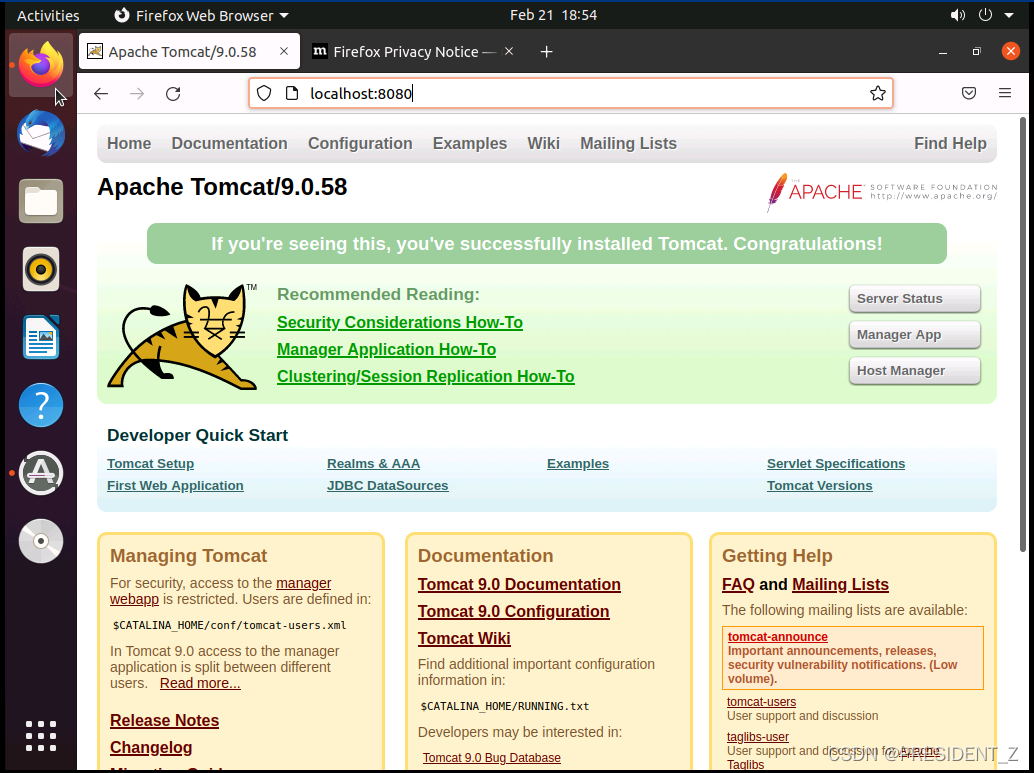Click the page's vertical scrollbar
Viewport: 1034px width, 773px height.
pos(1023,334)
